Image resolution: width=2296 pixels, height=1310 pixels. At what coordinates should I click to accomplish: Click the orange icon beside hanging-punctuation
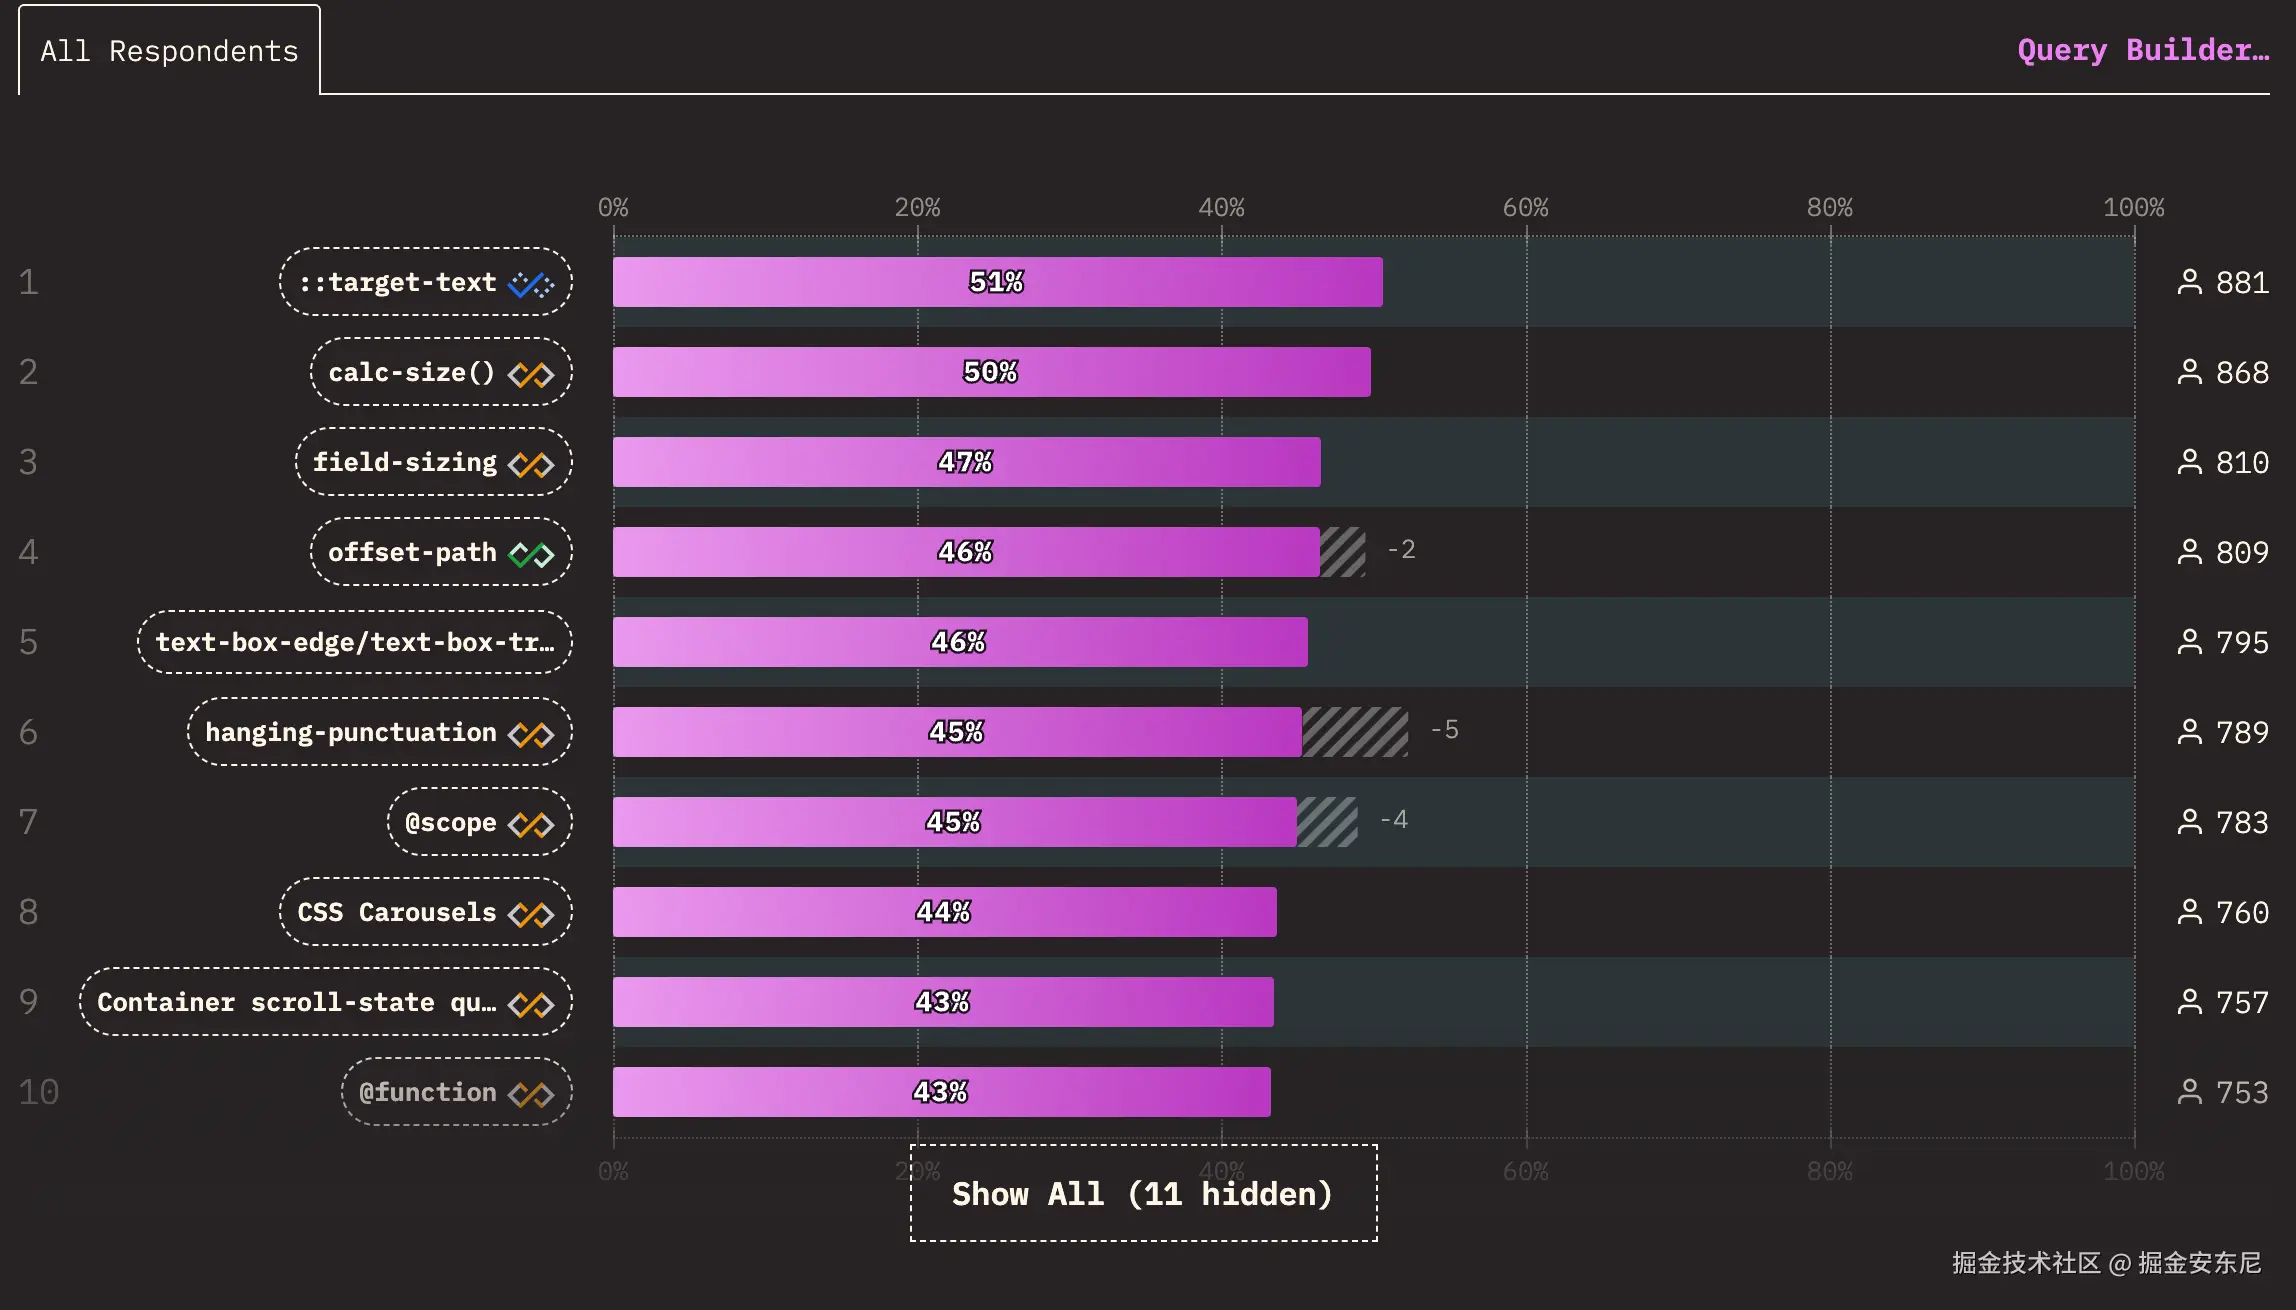(531, 734)
